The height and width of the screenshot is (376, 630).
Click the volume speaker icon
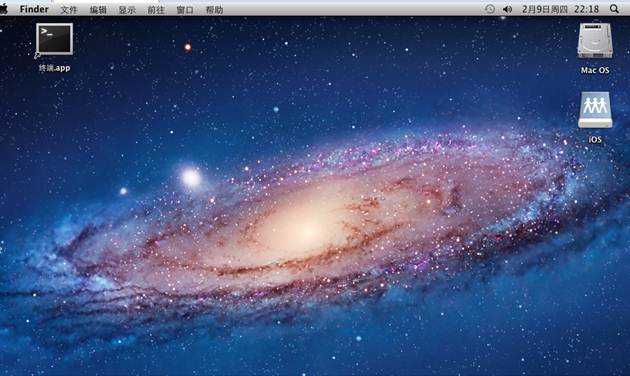(507, 9)
